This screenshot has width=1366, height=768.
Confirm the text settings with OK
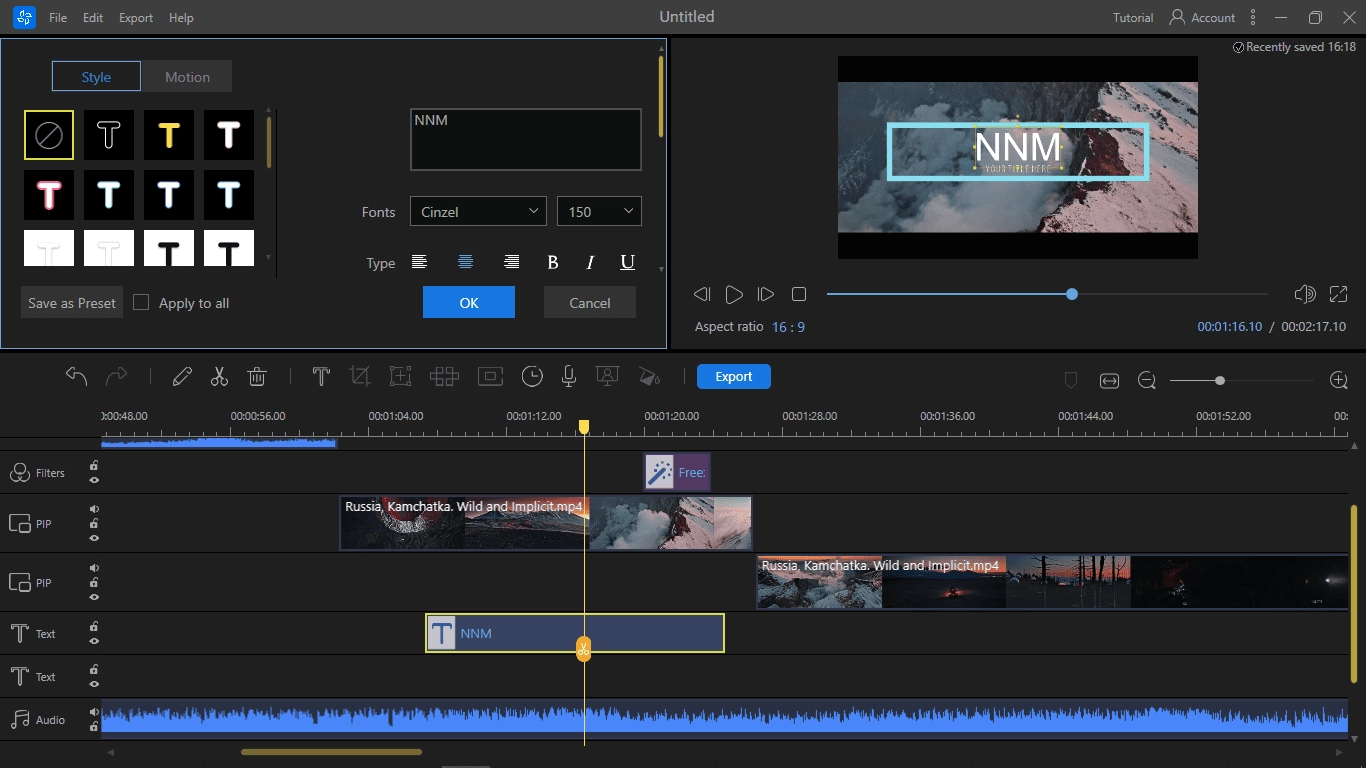coord(469,302)
